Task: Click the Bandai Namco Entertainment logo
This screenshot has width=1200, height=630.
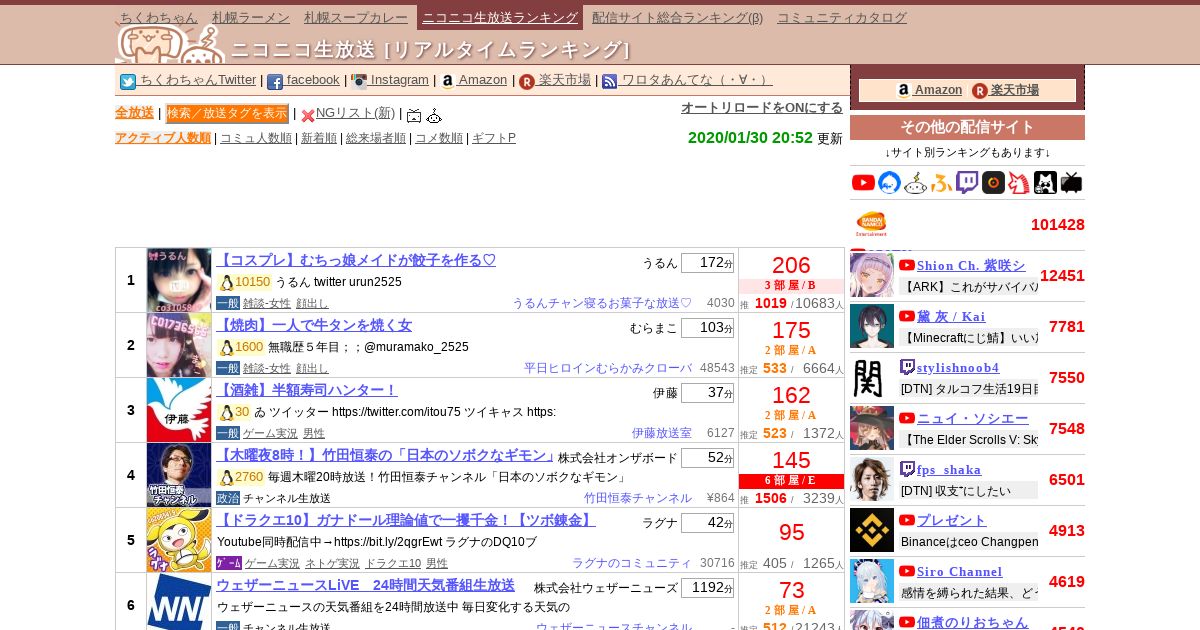Action: click(871, 224)
